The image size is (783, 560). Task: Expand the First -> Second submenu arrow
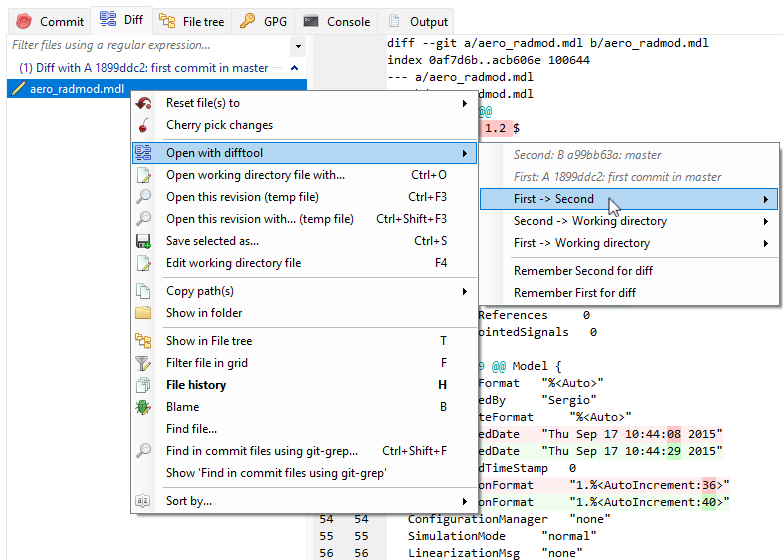[x=766, y=199]
